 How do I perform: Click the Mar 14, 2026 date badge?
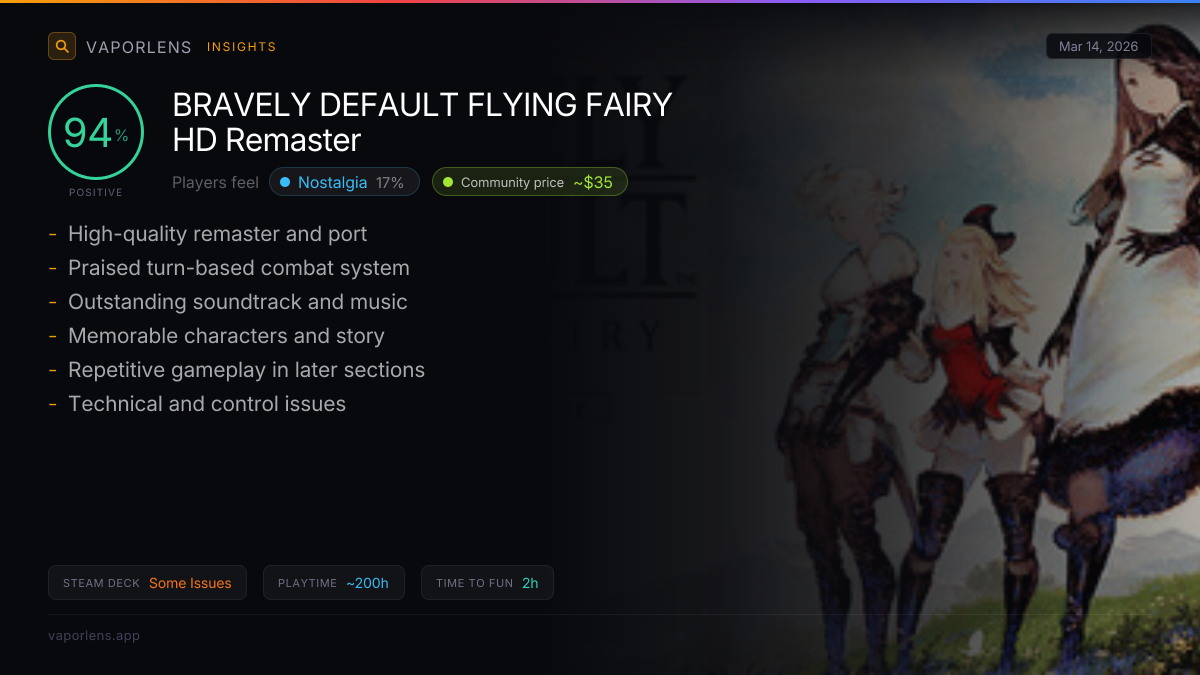pyautogui.click(x=1098, y=47)
